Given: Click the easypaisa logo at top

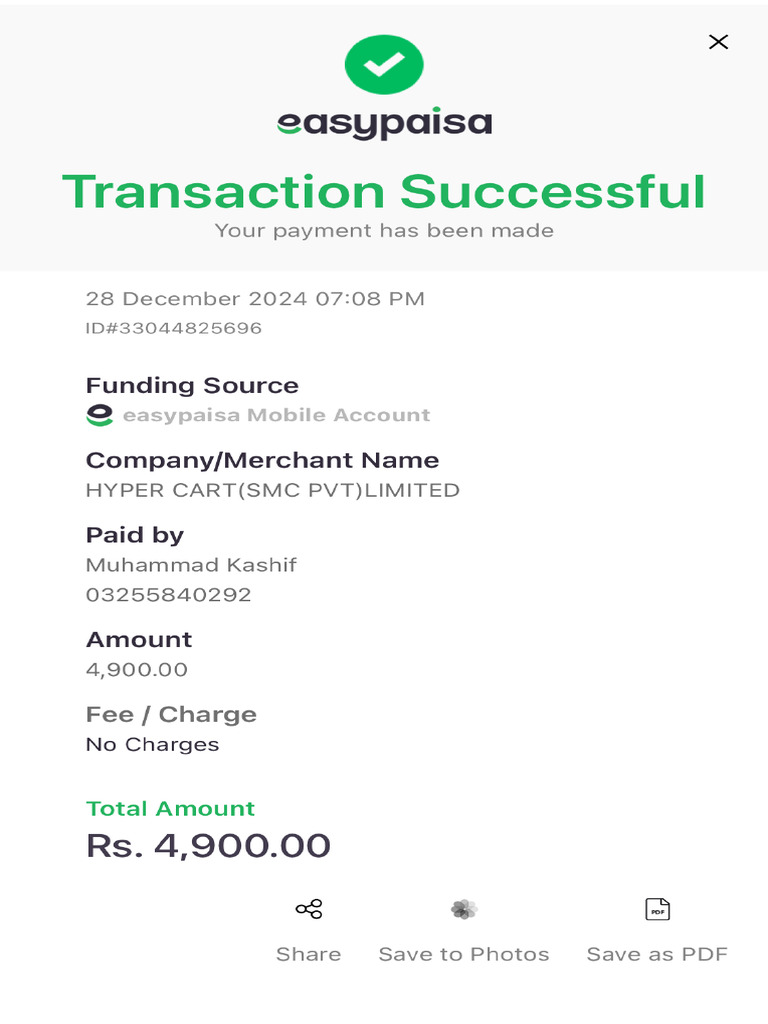Looking at the screenshot, I should [x=384, y=123].
